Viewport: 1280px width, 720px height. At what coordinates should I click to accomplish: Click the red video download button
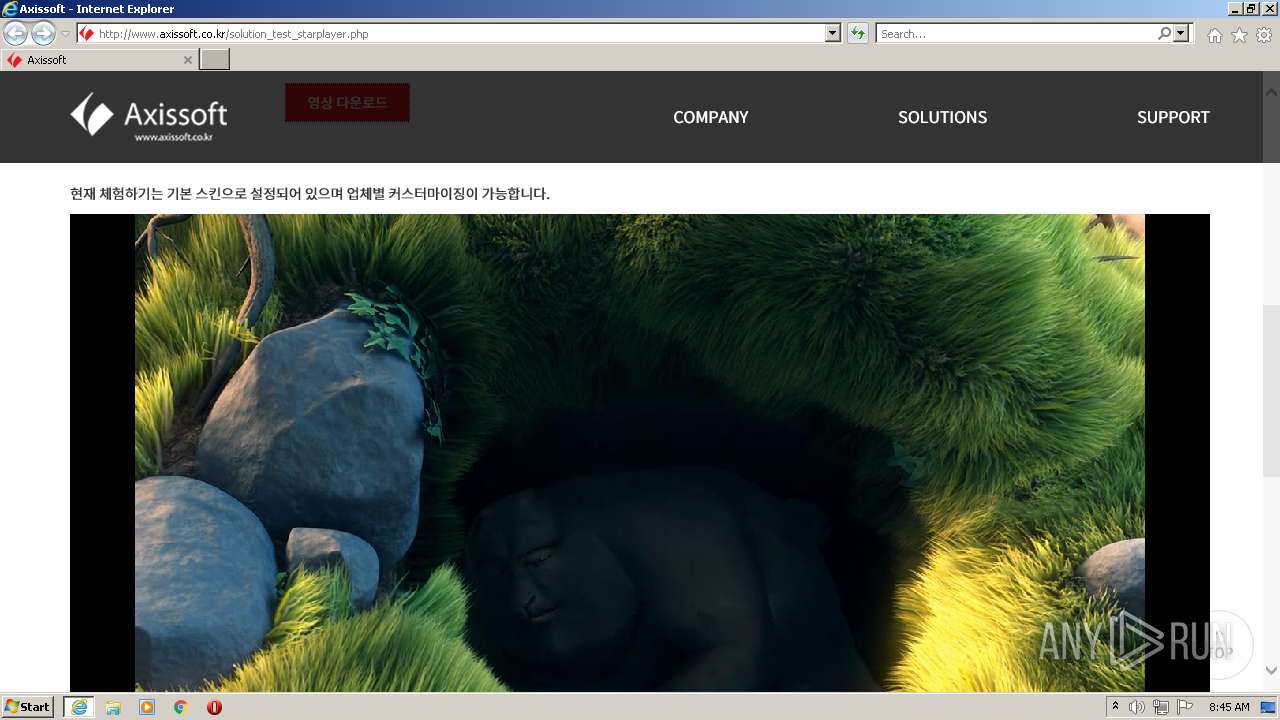[347, 102]
